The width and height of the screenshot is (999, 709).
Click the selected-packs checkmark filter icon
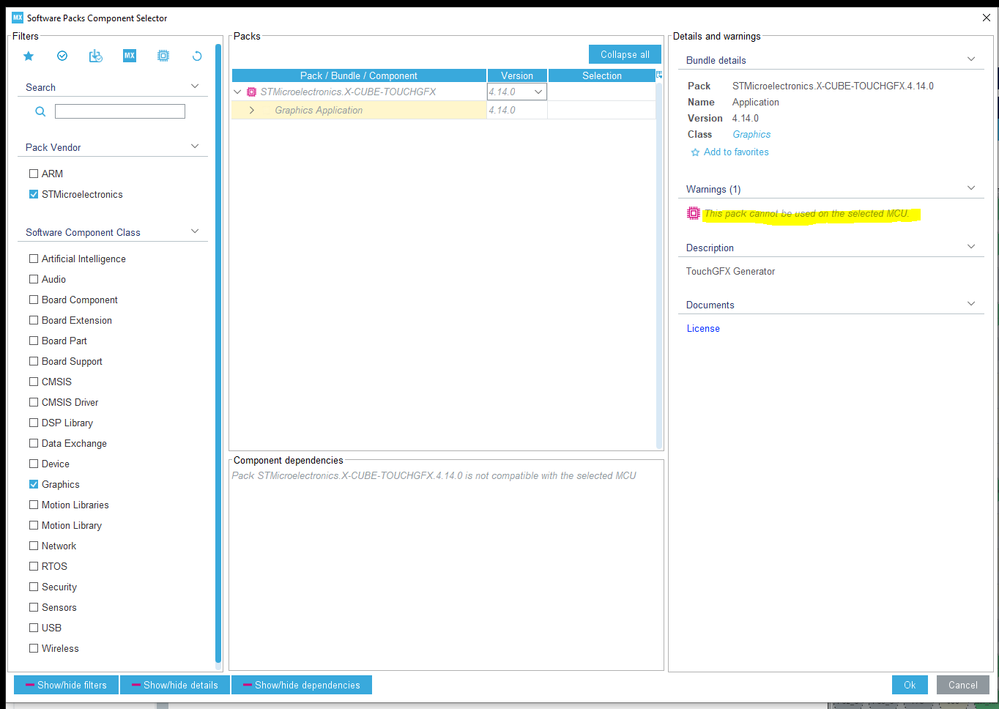[62, 56]
